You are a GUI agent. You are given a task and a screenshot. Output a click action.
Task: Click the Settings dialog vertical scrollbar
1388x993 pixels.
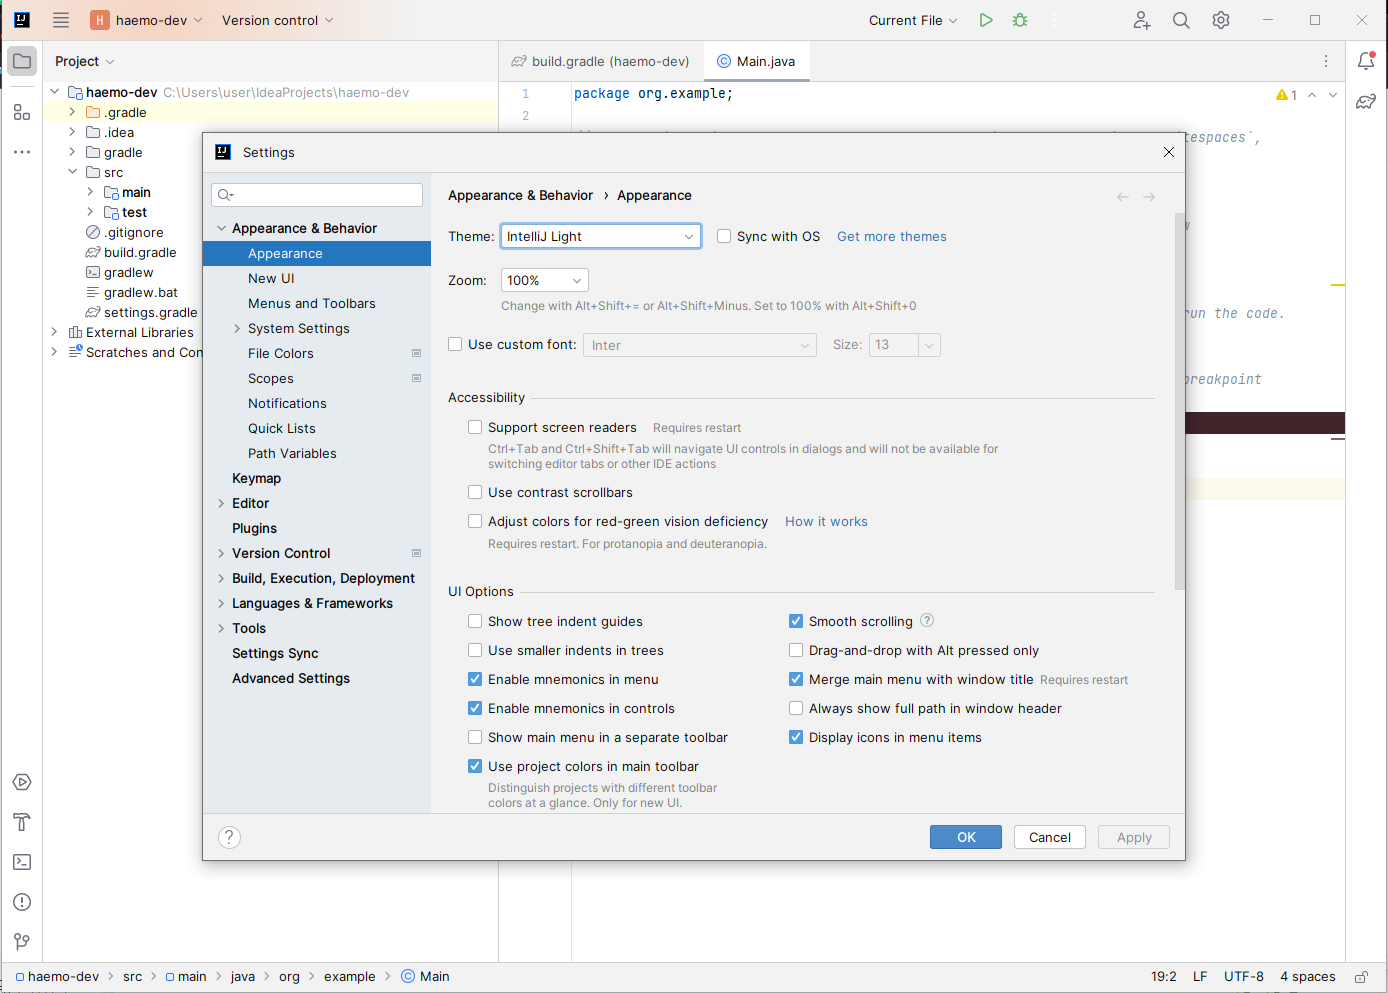pyautogui.click(x=1180, y=400)
